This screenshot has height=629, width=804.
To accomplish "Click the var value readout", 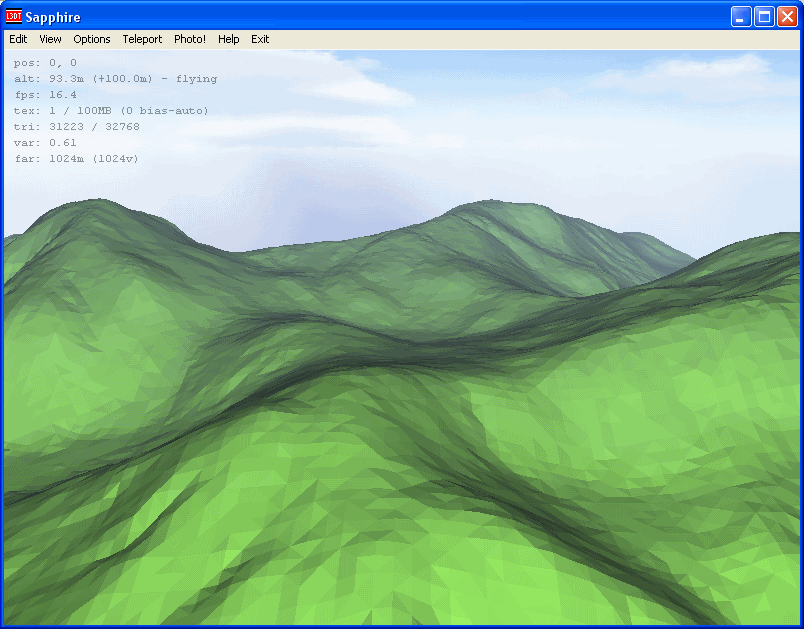I will pyautogui.click(x=45, y=143).
